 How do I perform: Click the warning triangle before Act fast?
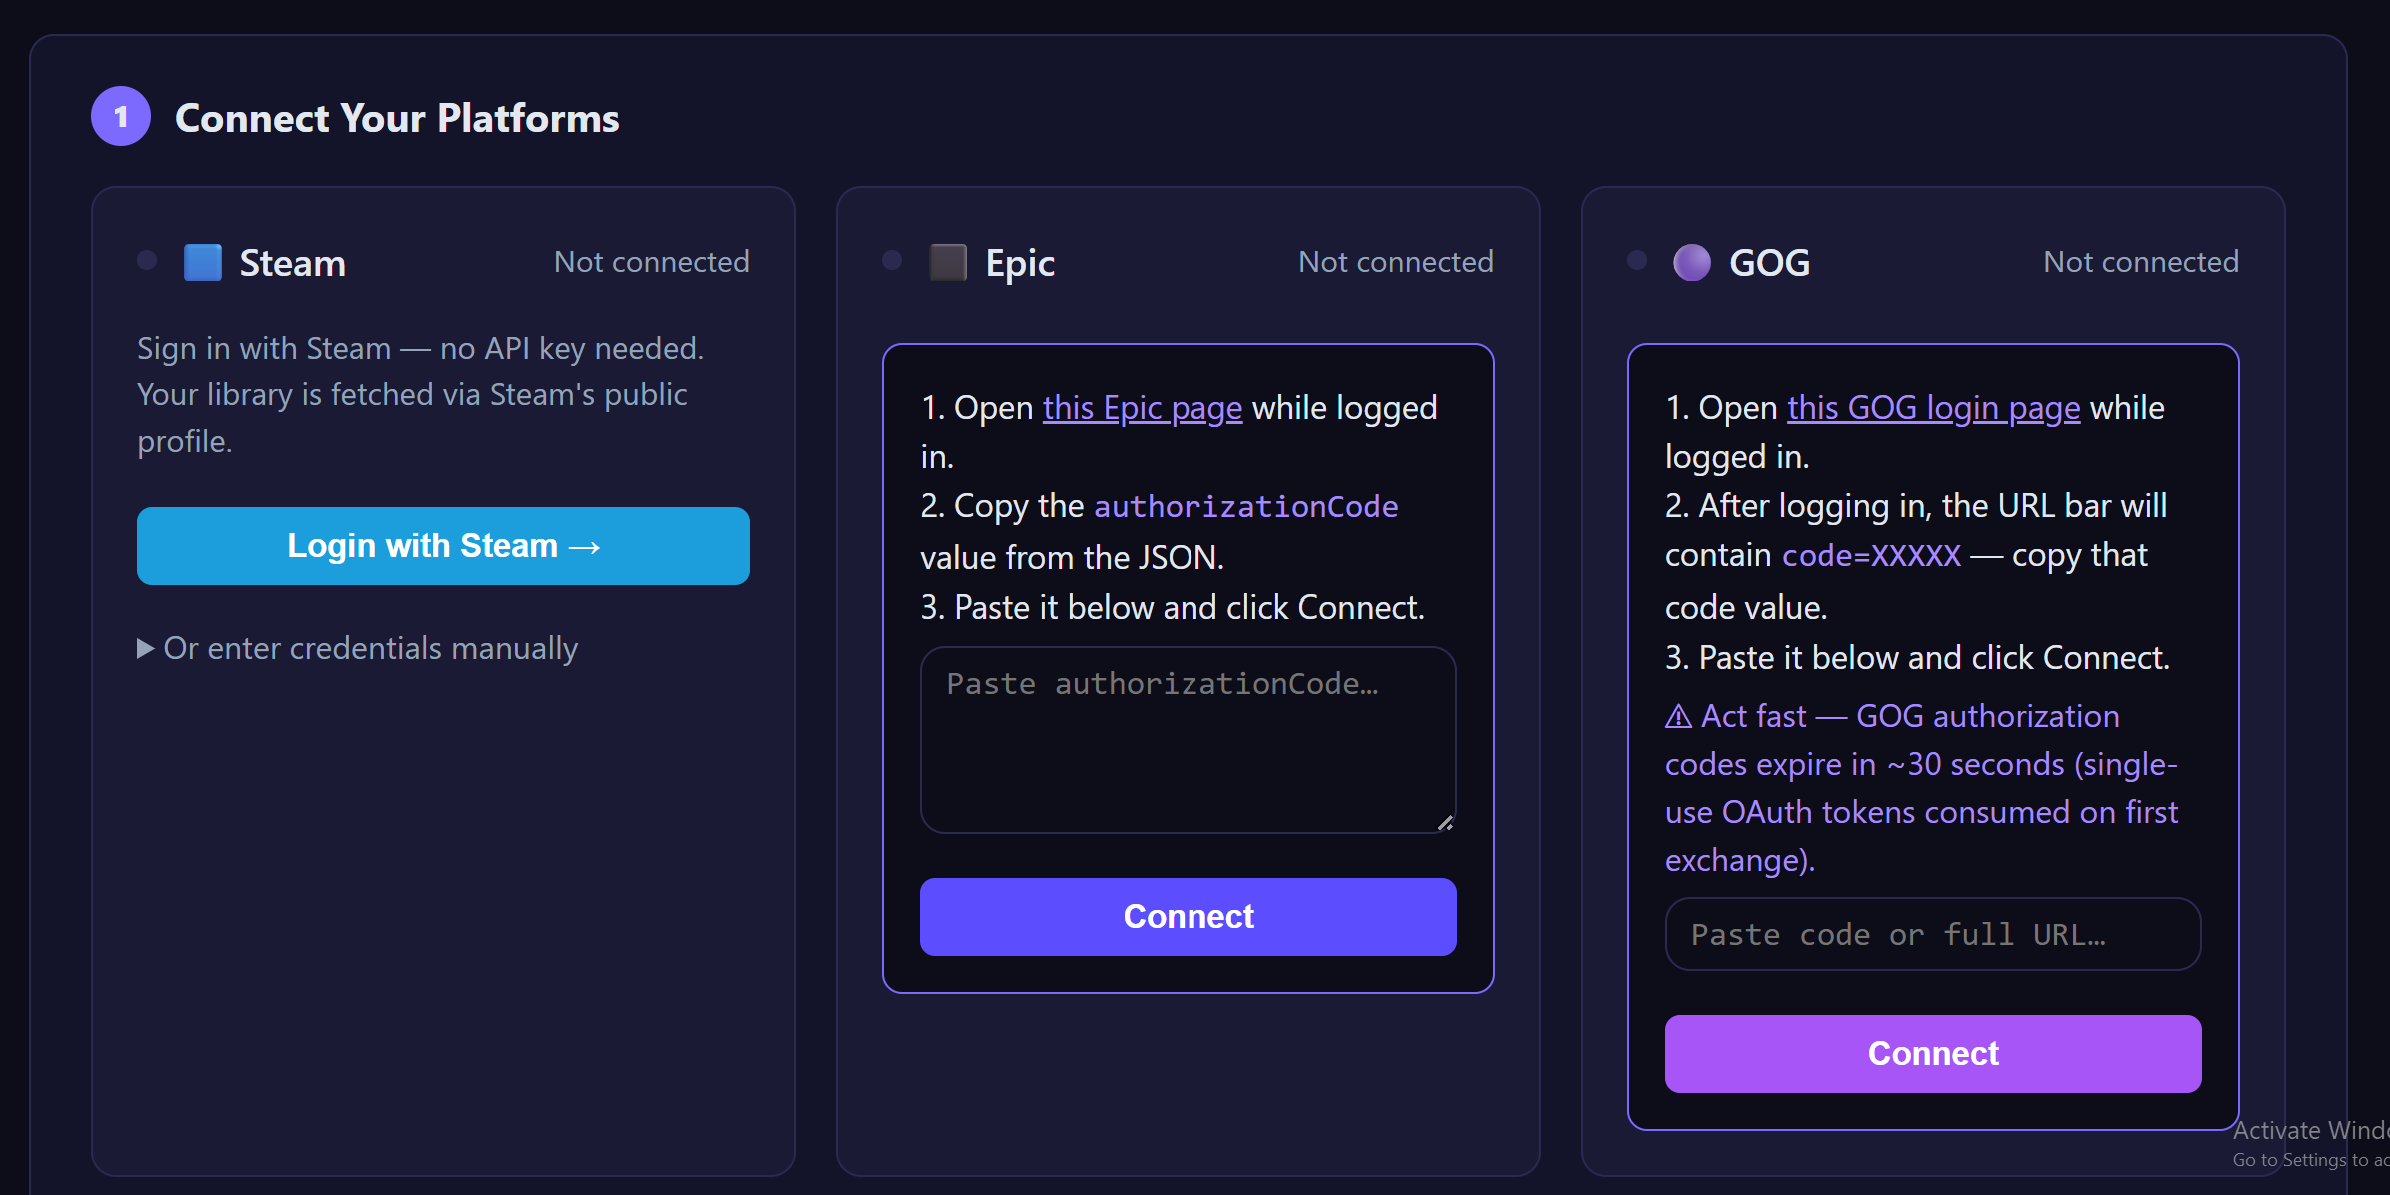point(1678,717)
